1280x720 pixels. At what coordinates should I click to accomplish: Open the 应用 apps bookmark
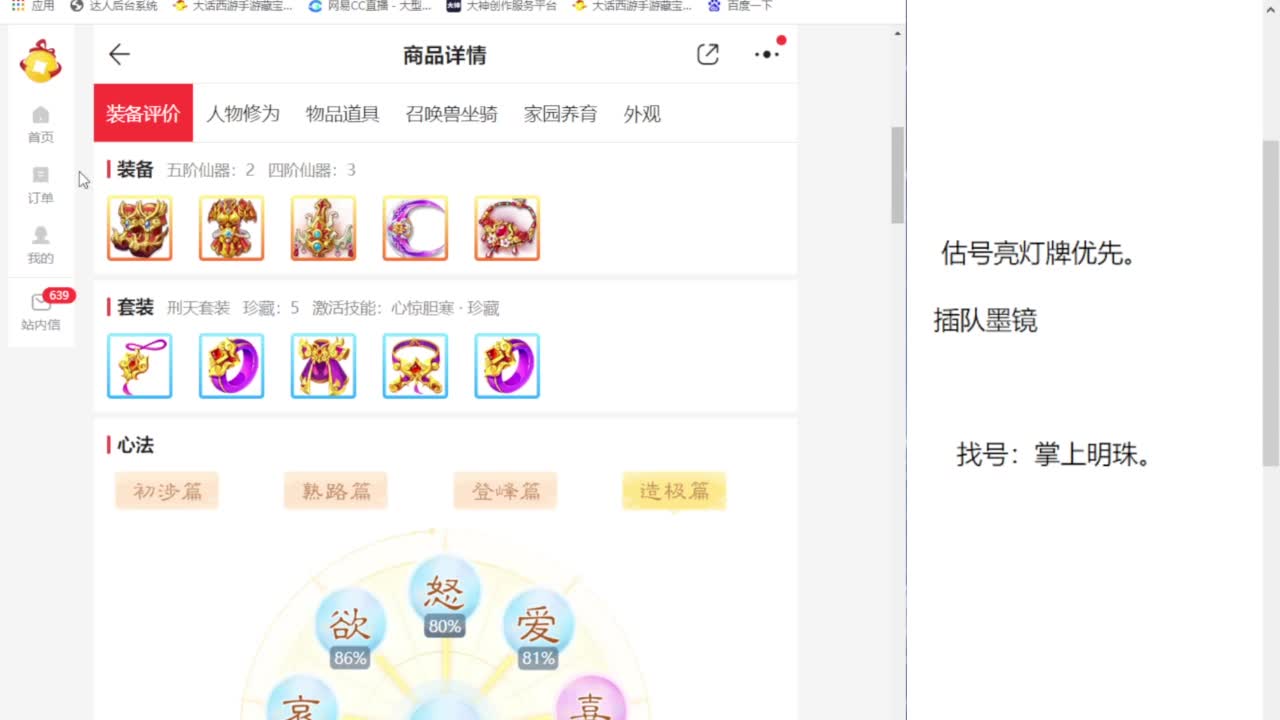coord(33,6)
